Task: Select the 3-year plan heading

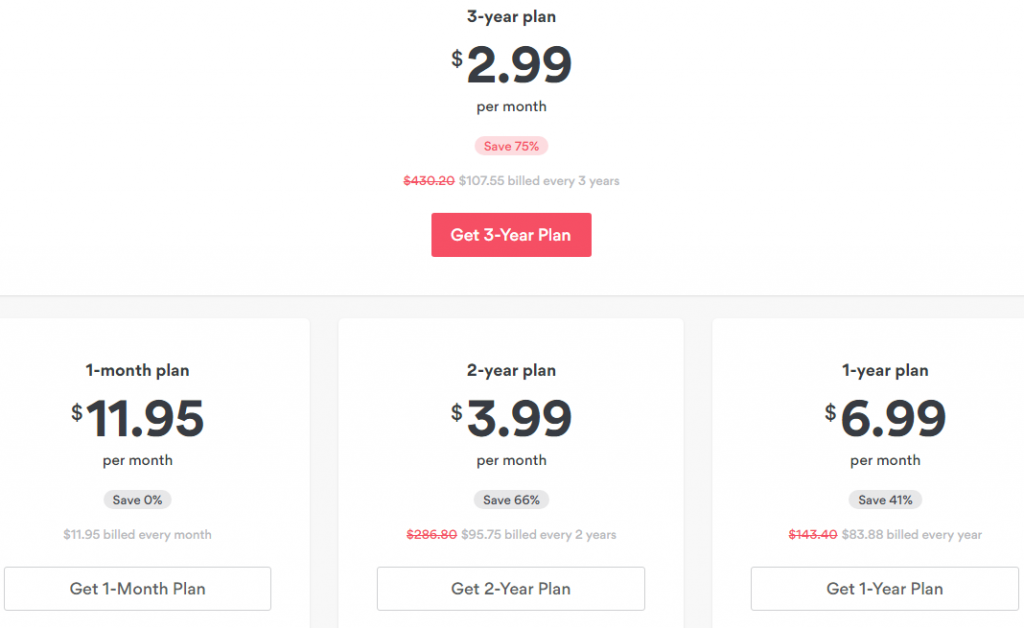Action: (511, 17)
